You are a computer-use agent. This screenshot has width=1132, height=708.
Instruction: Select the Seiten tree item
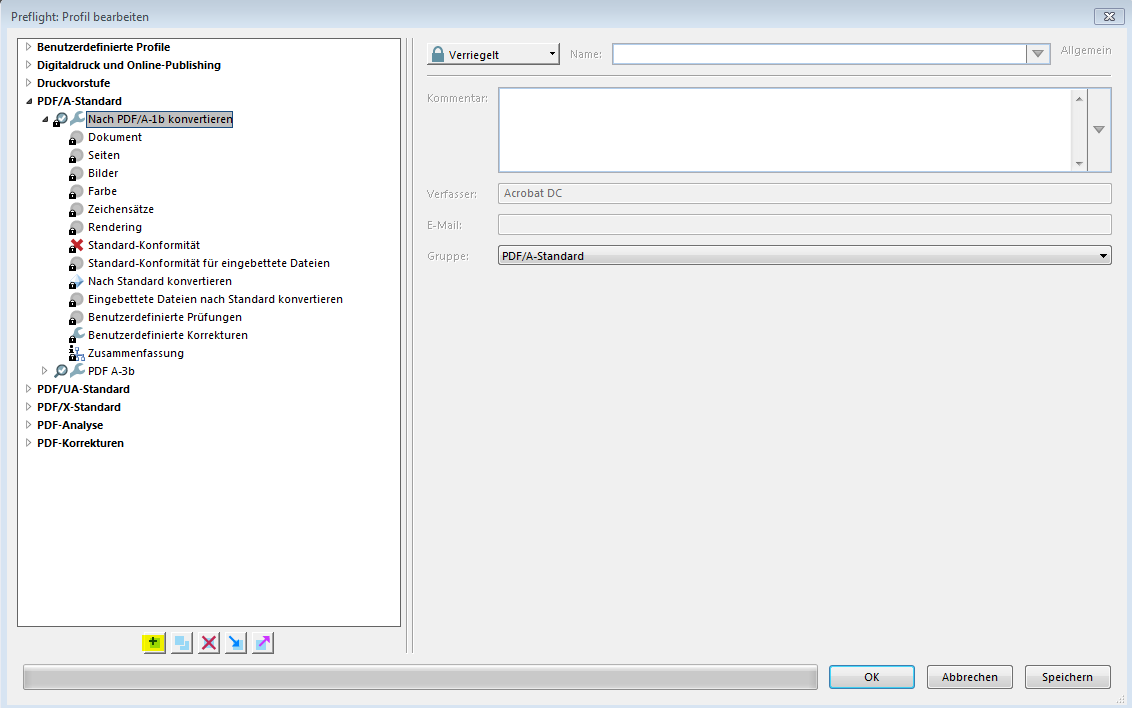pos(104,155)
